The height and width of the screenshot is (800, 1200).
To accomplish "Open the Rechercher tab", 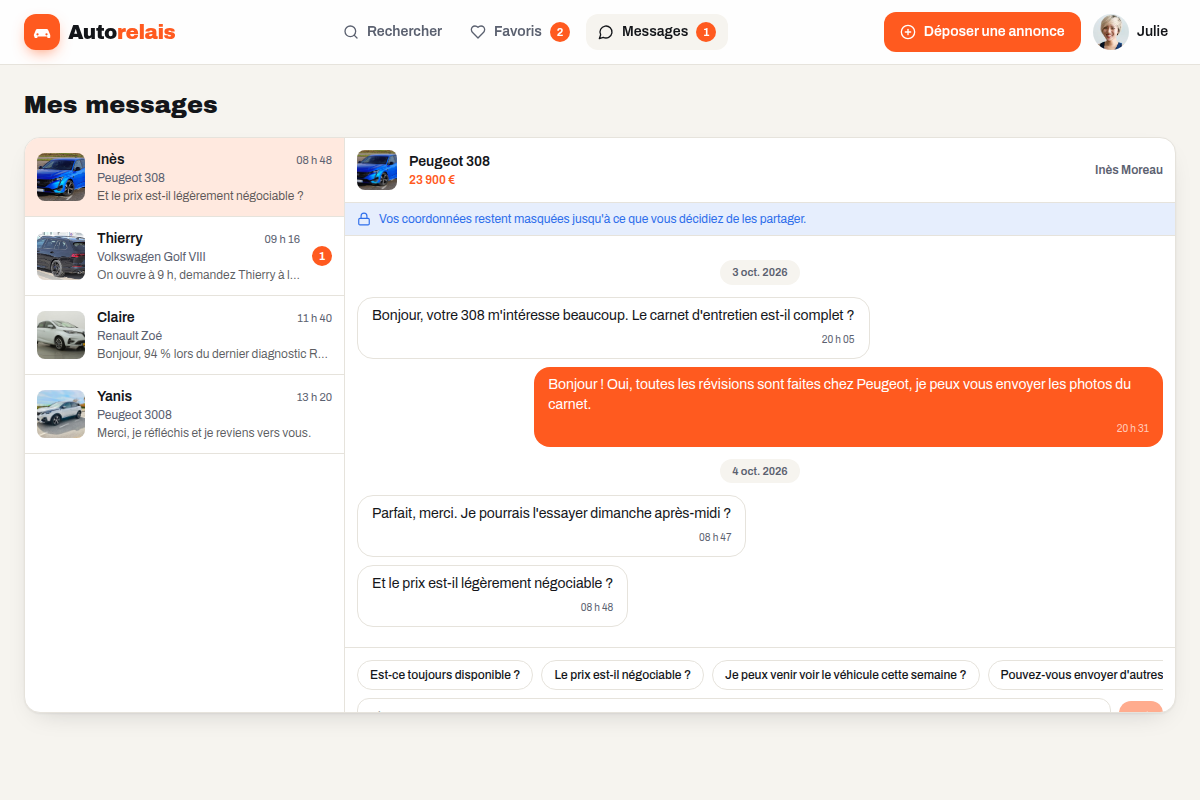I will pos(393,32).
